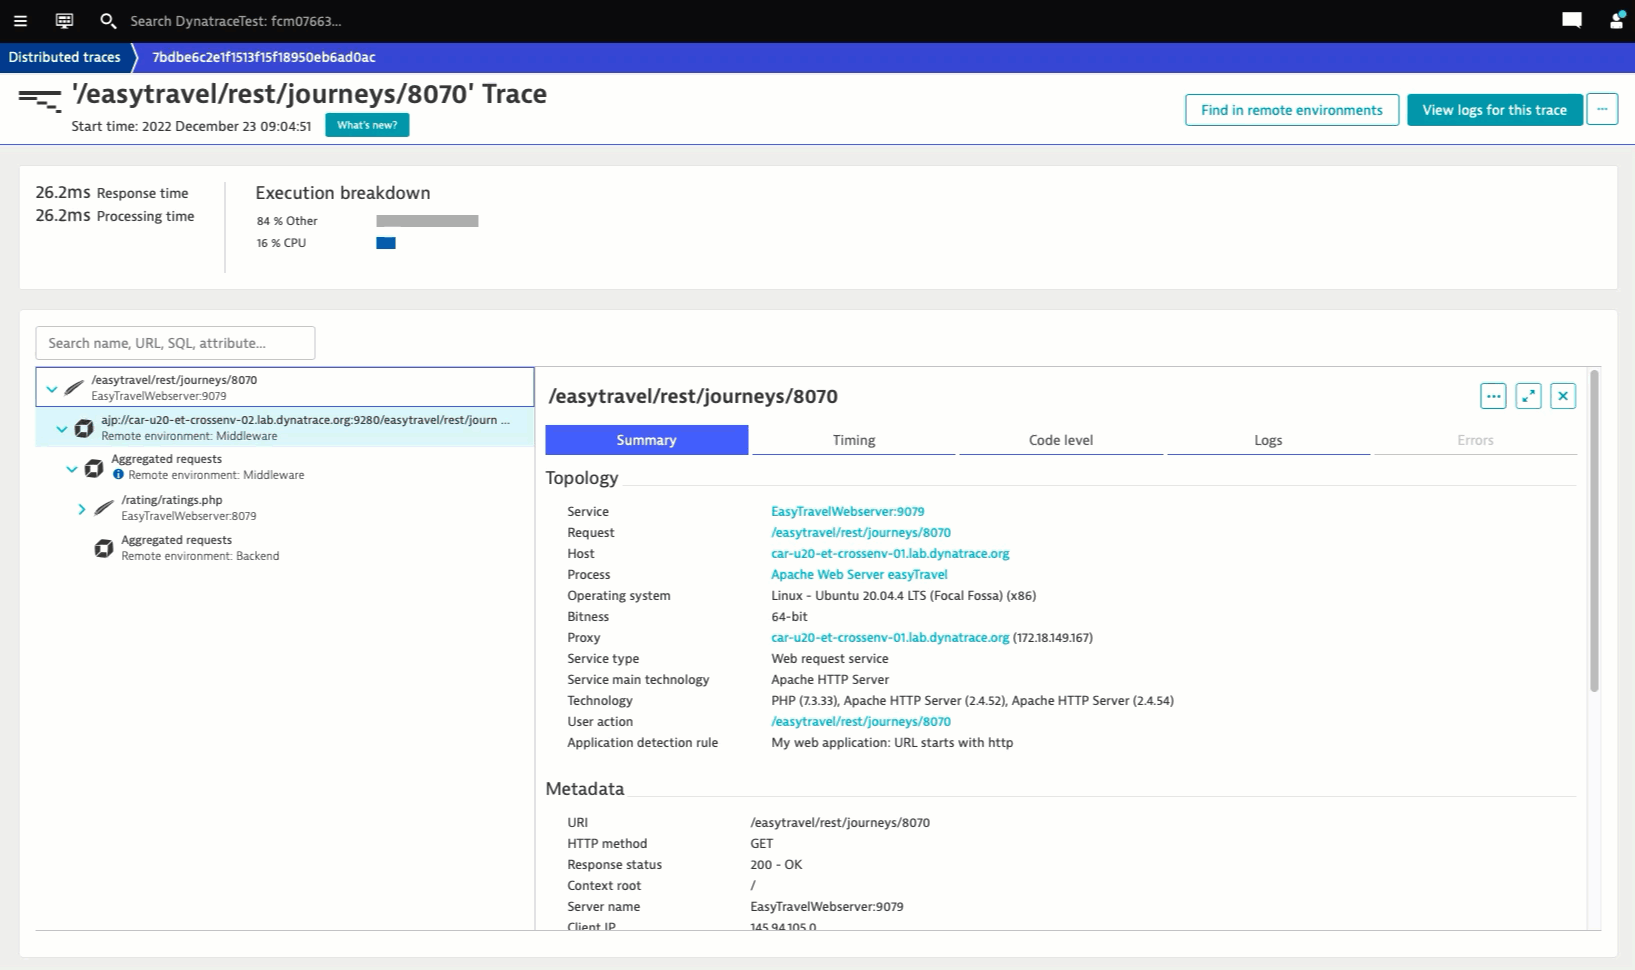Go to Distributed traces breadcrumb
The width and height of the screenshot is (1635, 970).
click(x=65, y=57)
